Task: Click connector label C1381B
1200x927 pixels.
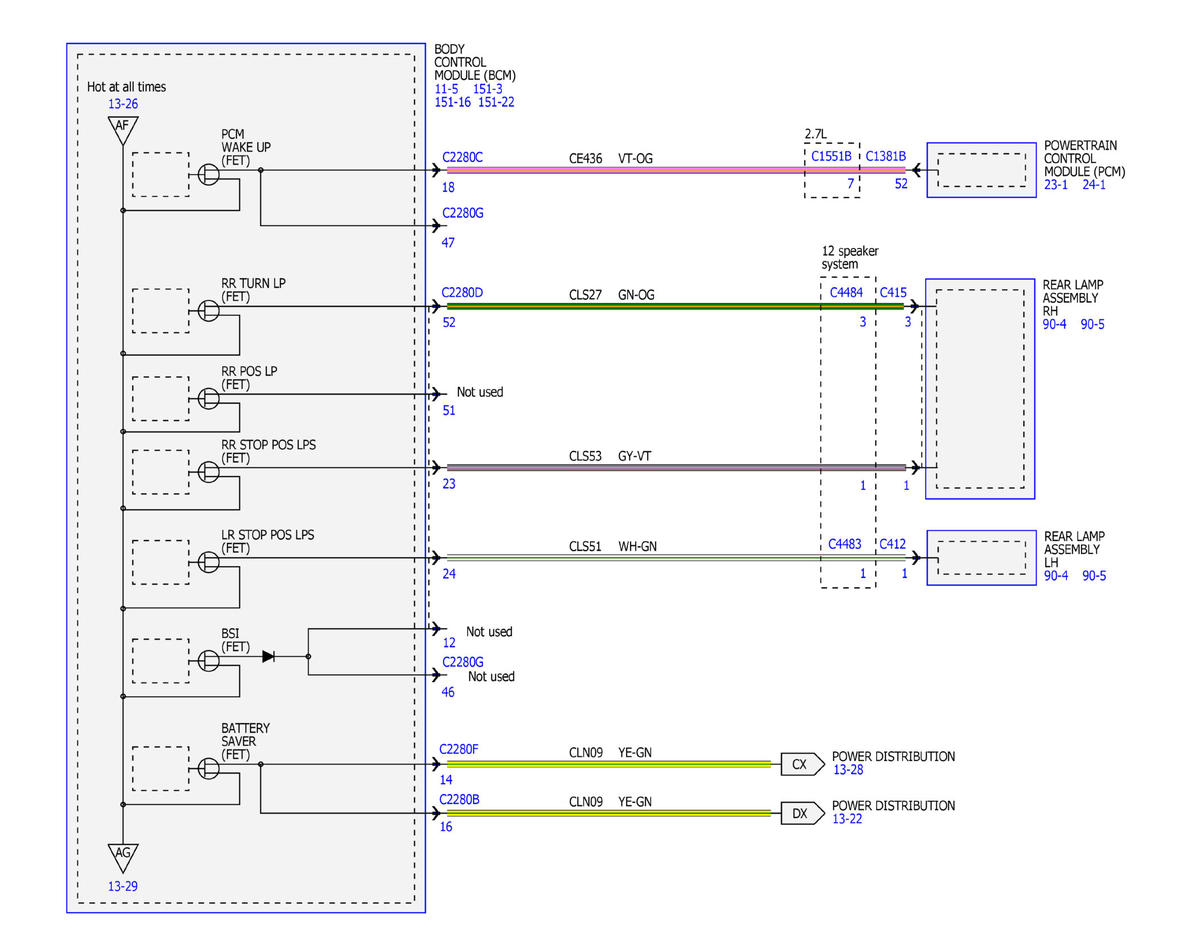Action: [x=886, y=156]
